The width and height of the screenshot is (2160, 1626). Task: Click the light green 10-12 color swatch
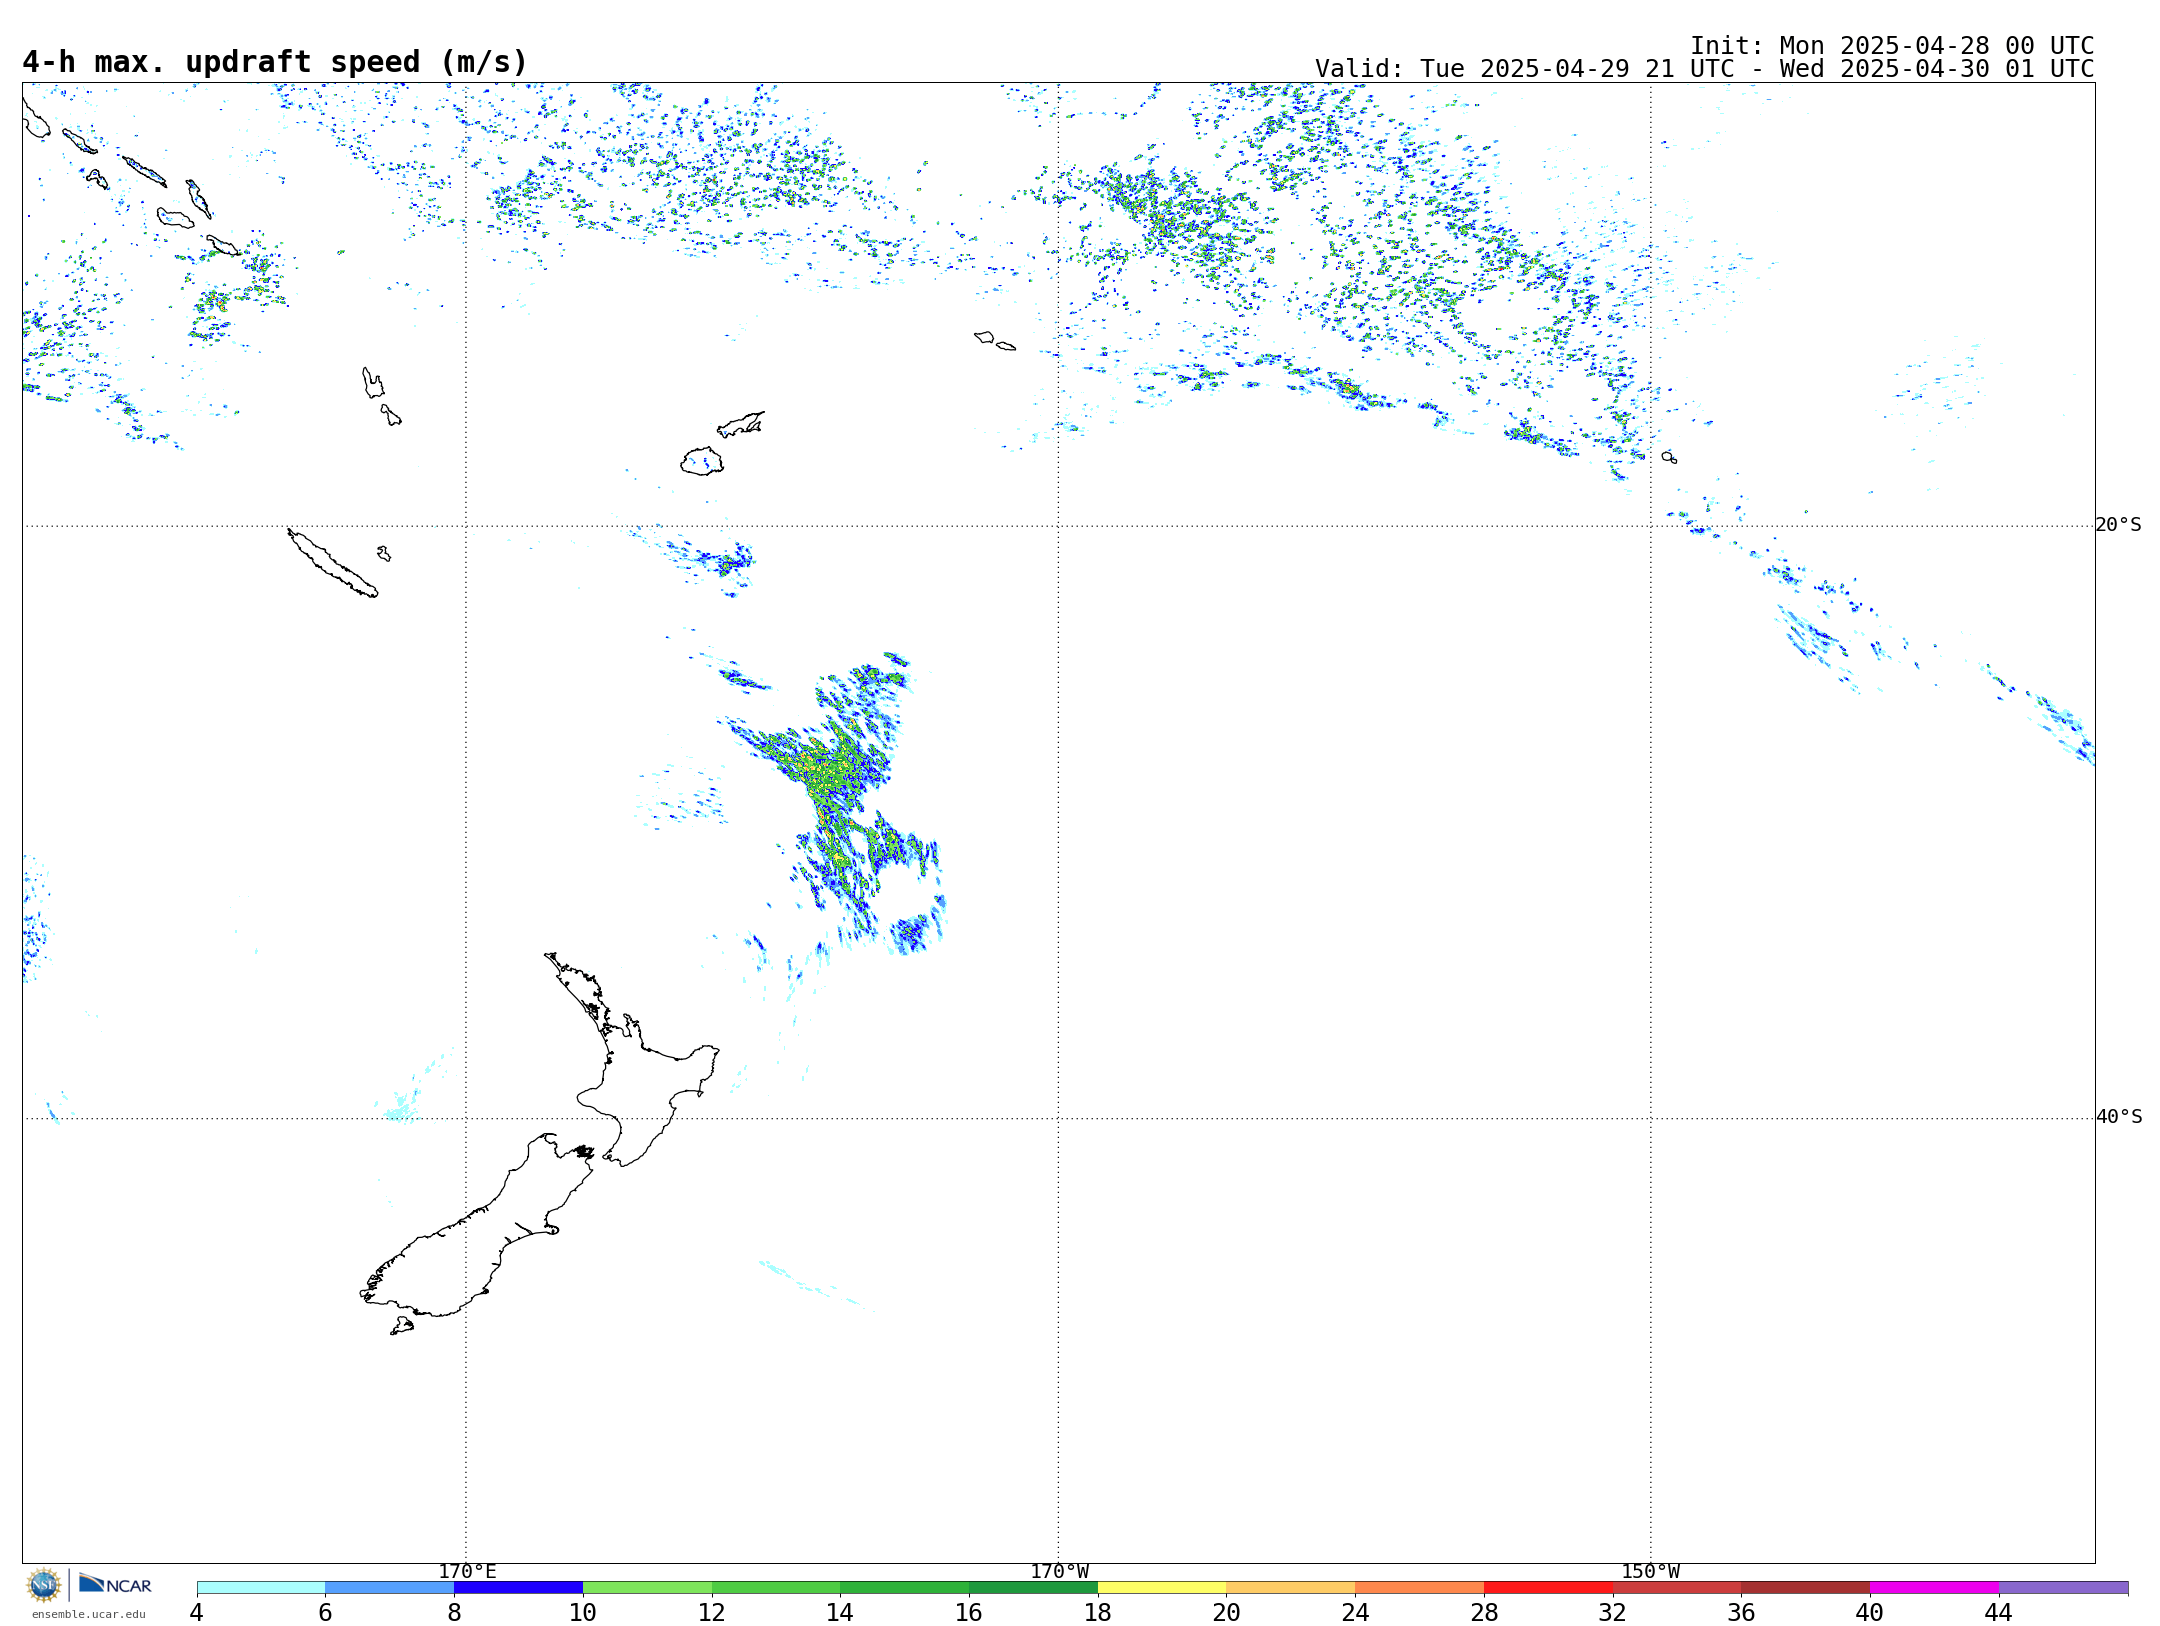pyautogui.click(x=647, y=1588)
